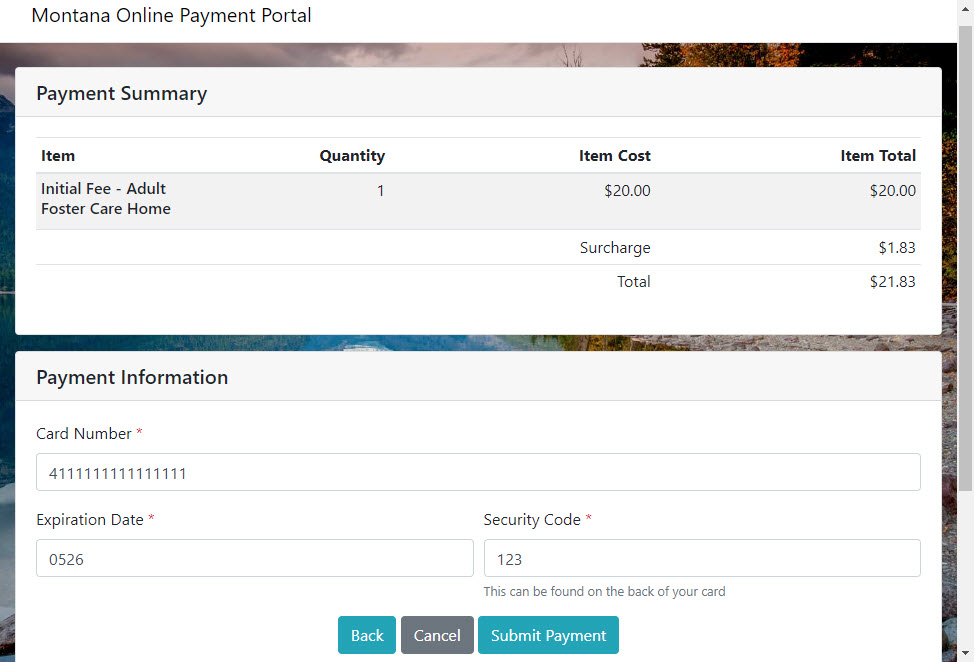Click the scrollbar up arrow
This screenshot has height=662, width=974.
click(965, 9)
